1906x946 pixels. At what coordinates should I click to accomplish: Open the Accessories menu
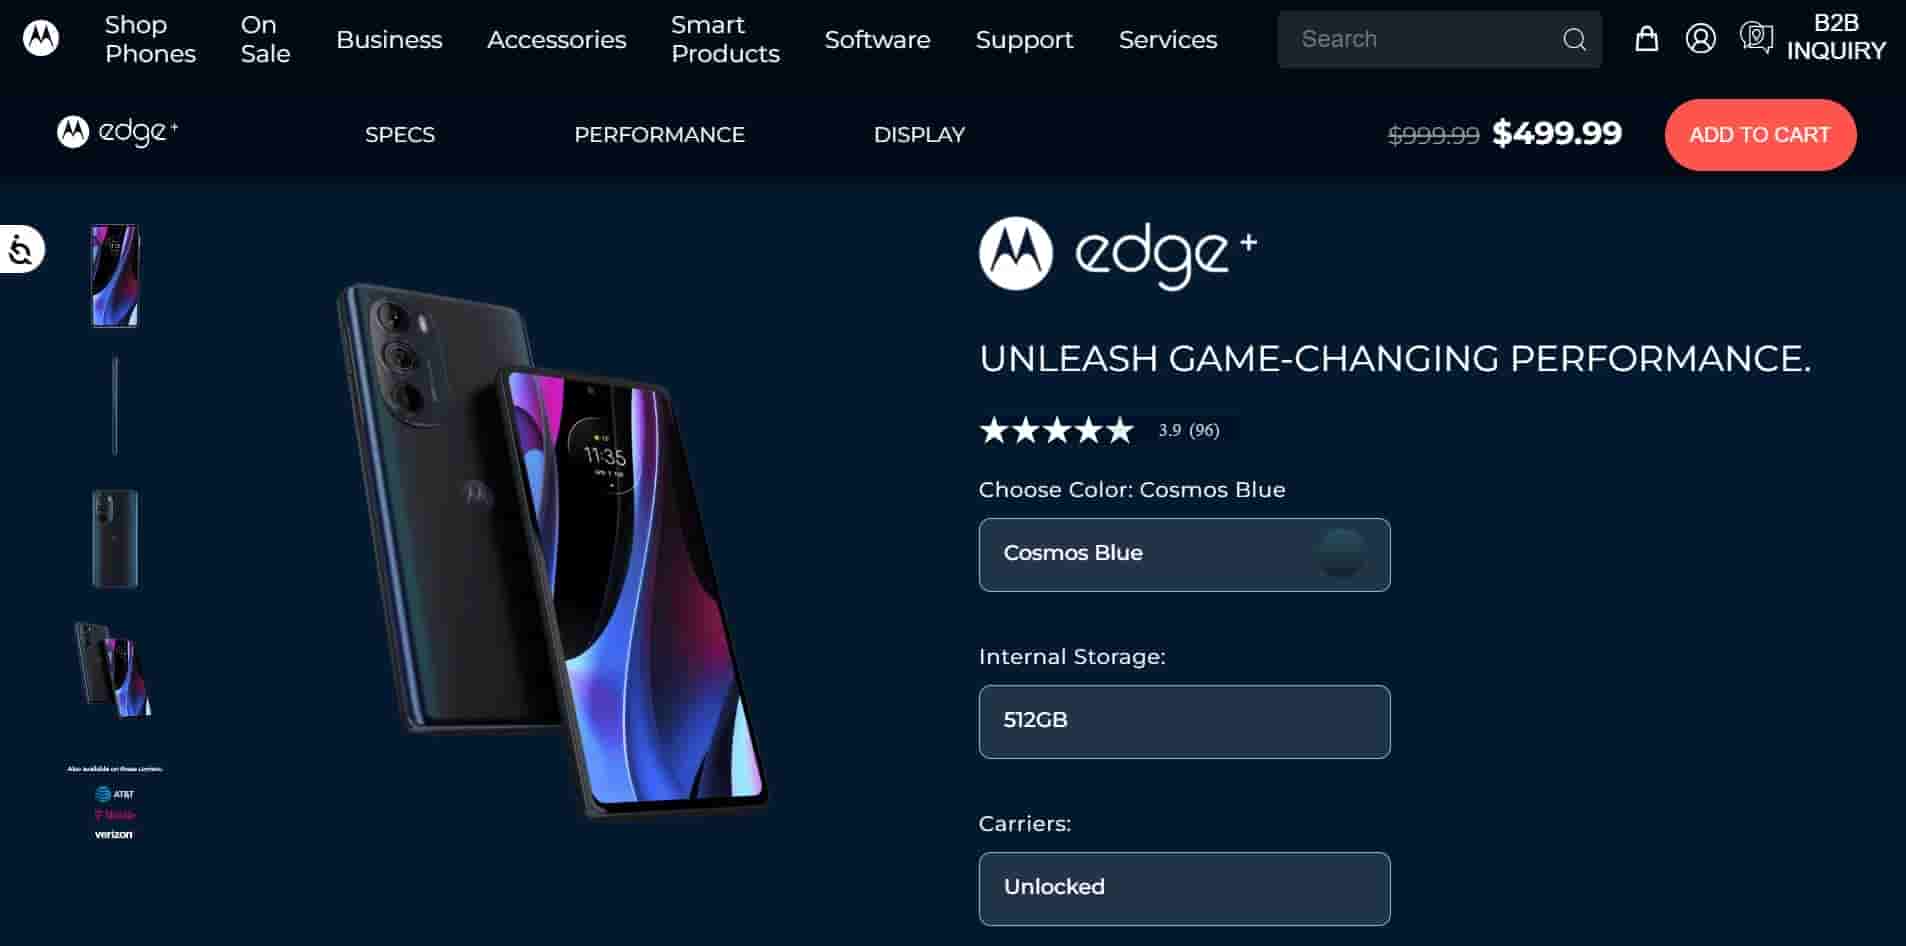coord(556,39)
